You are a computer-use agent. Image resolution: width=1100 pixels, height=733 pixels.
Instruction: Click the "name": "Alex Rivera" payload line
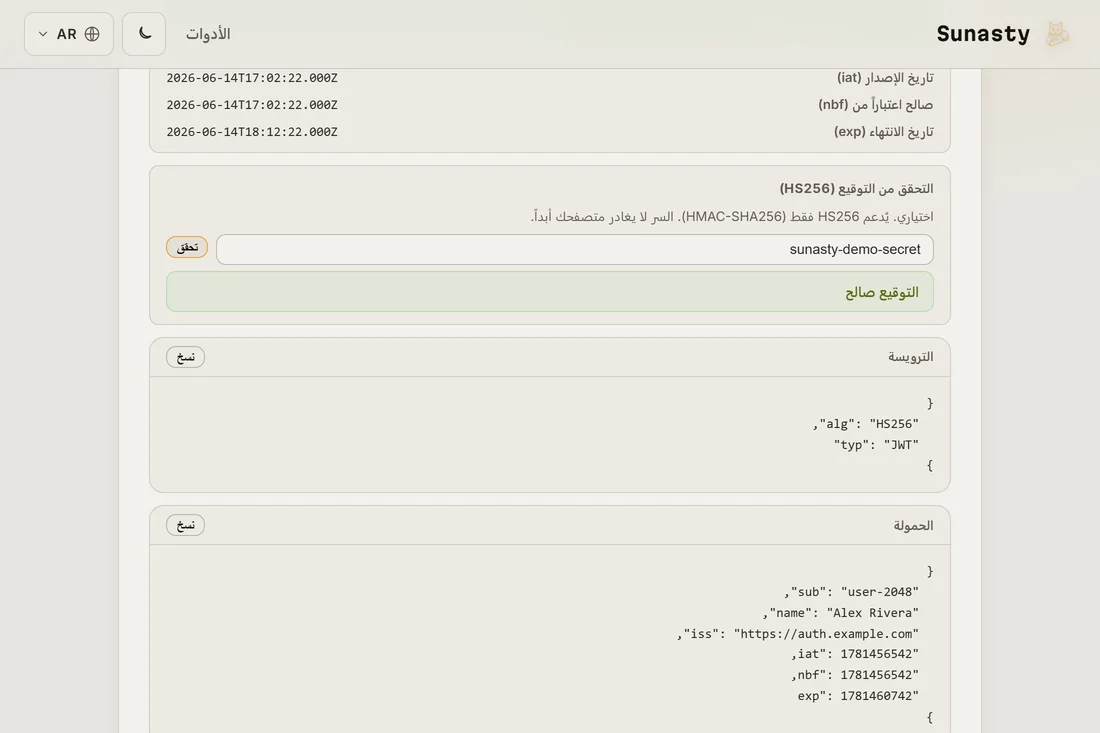point(840,613)
